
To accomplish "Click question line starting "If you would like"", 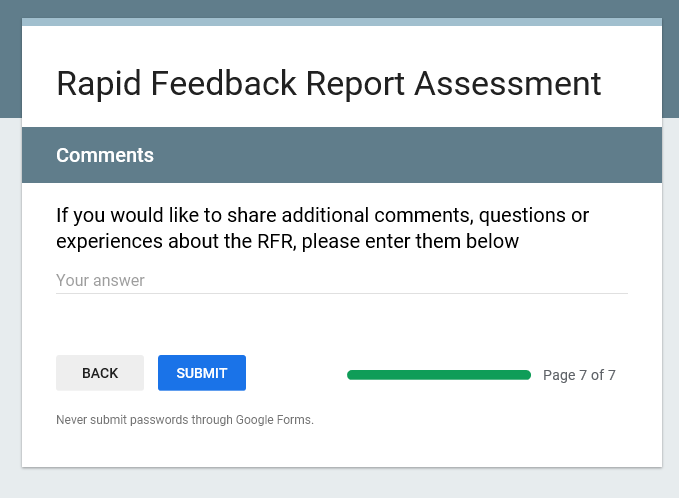I will 322,215.
